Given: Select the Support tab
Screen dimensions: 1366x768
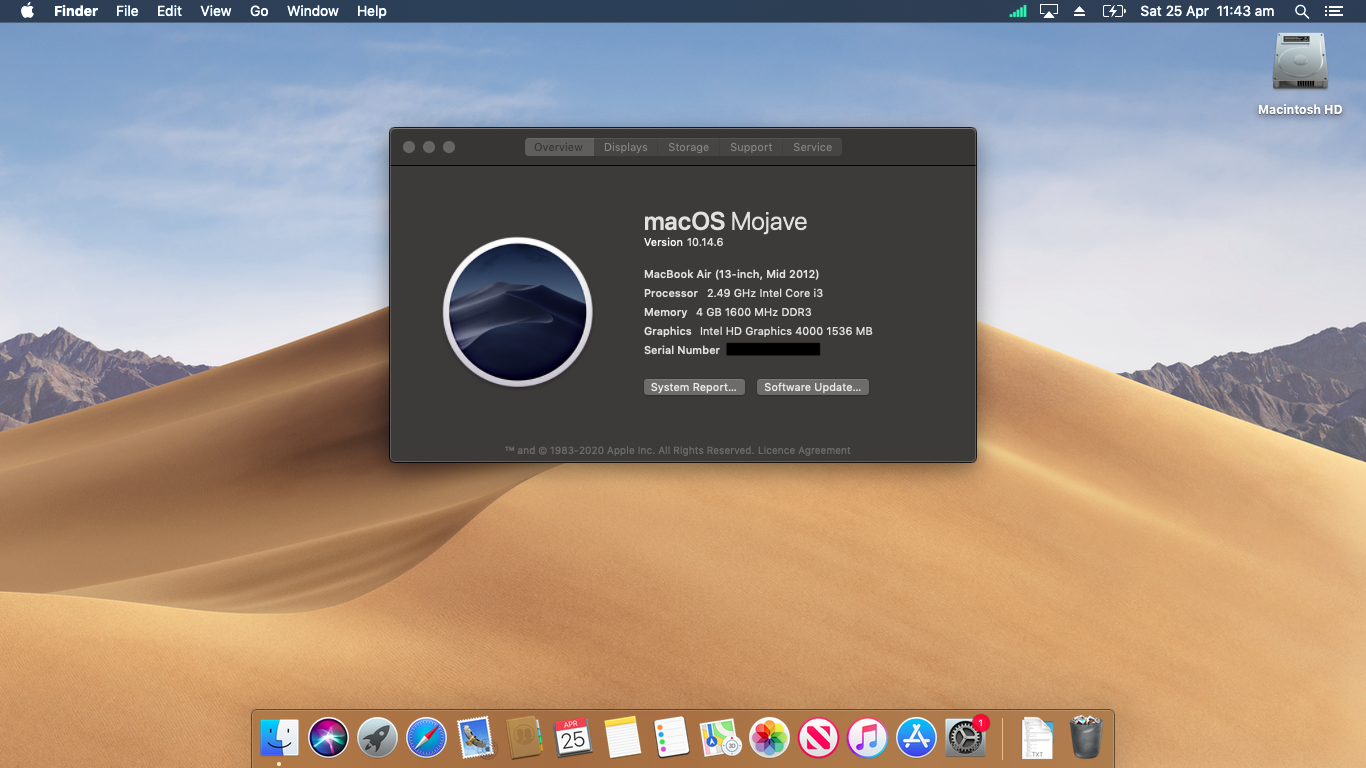Looking at the screenshot, I should [750, 147].
